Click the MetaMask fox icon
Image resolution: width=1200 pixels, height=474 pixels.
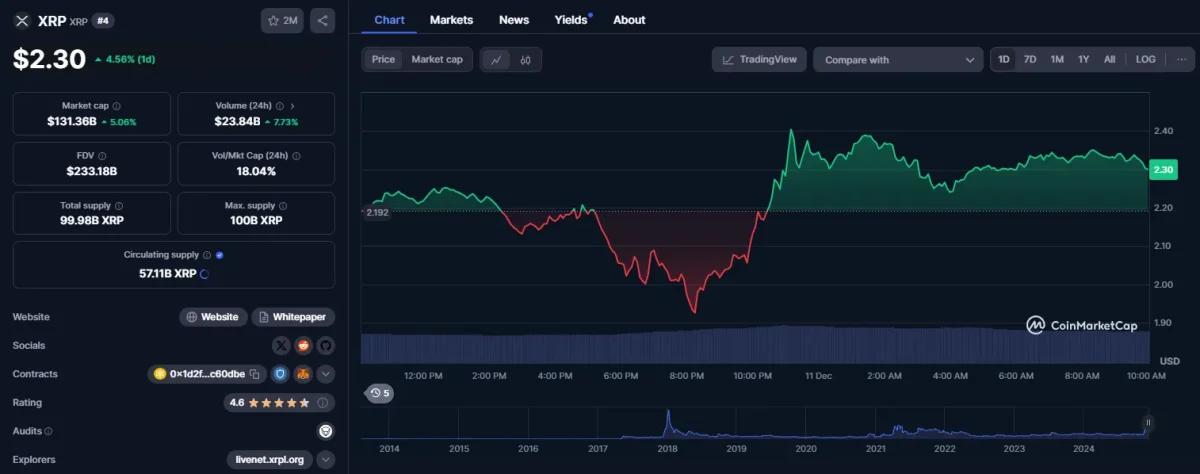point(300,374)
